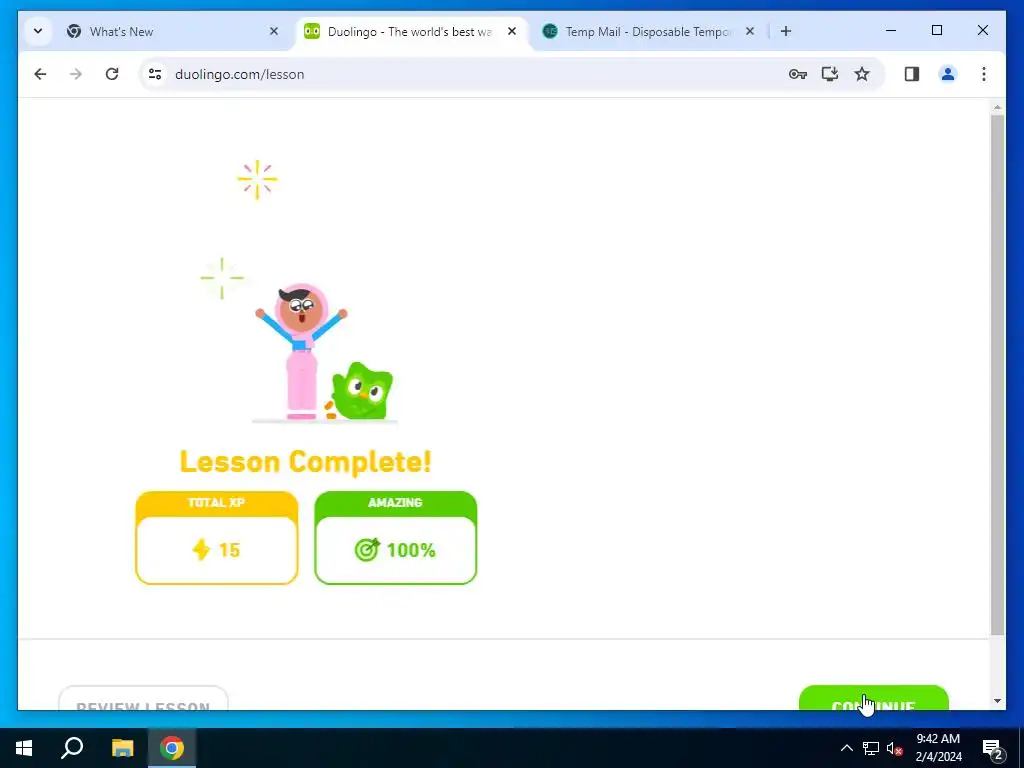The height and width of the screenshot is (768, 1024).
Task: Close the What's New tab
Action: [274, 31]
